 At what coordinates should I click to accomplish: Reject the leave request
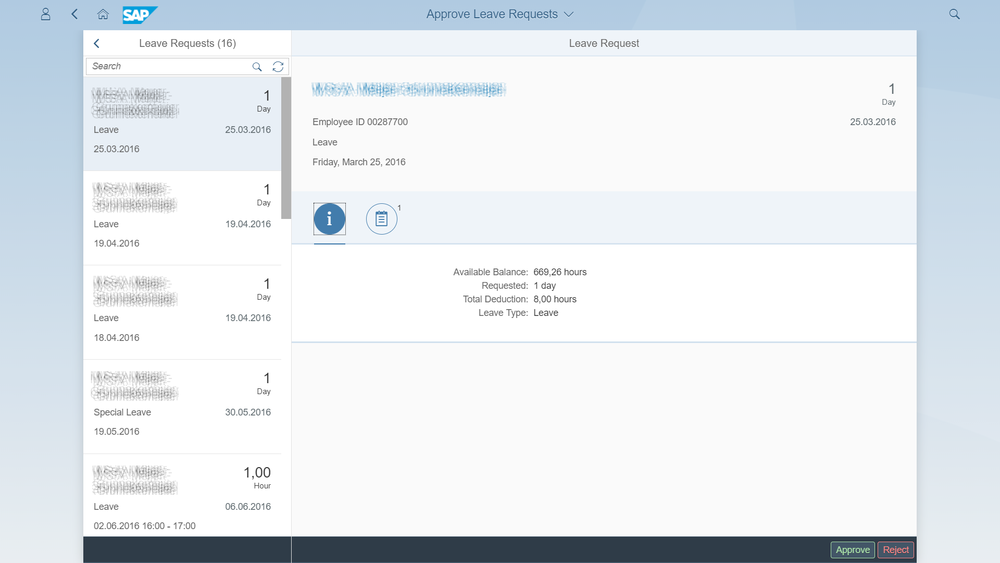point(895,550)
